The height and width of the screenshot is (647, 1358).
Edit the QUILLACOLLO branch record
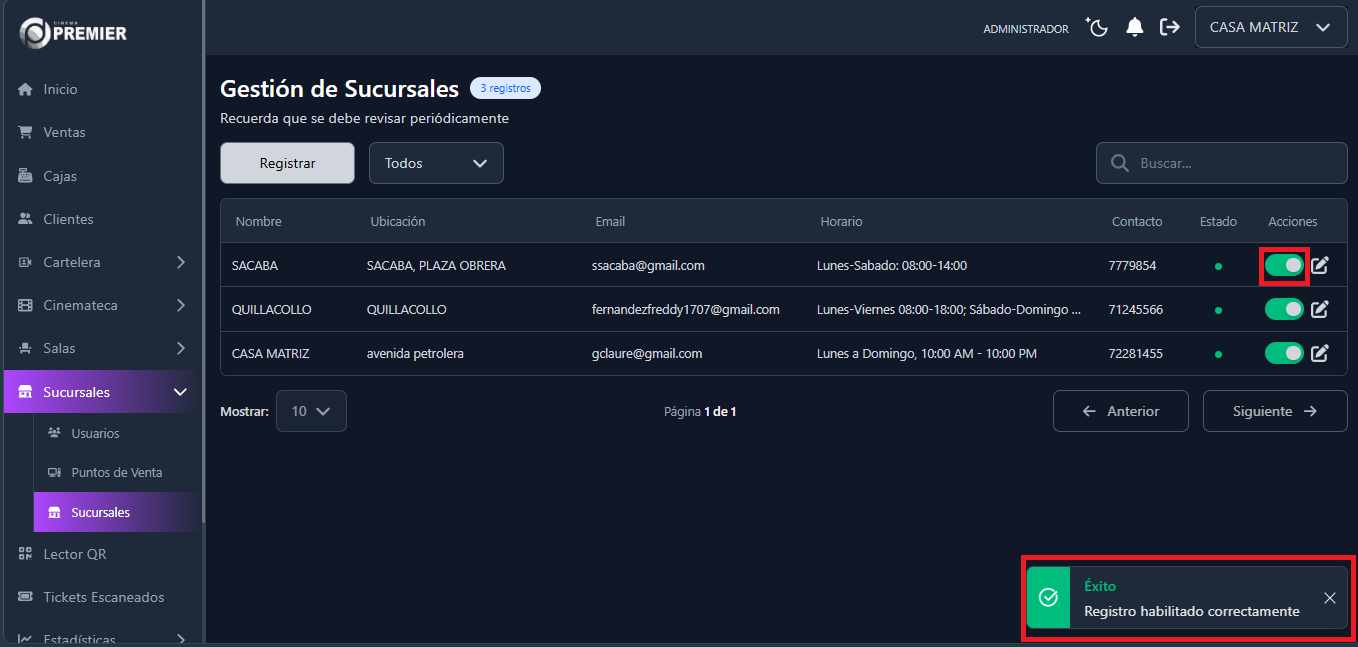(1320, 310)
